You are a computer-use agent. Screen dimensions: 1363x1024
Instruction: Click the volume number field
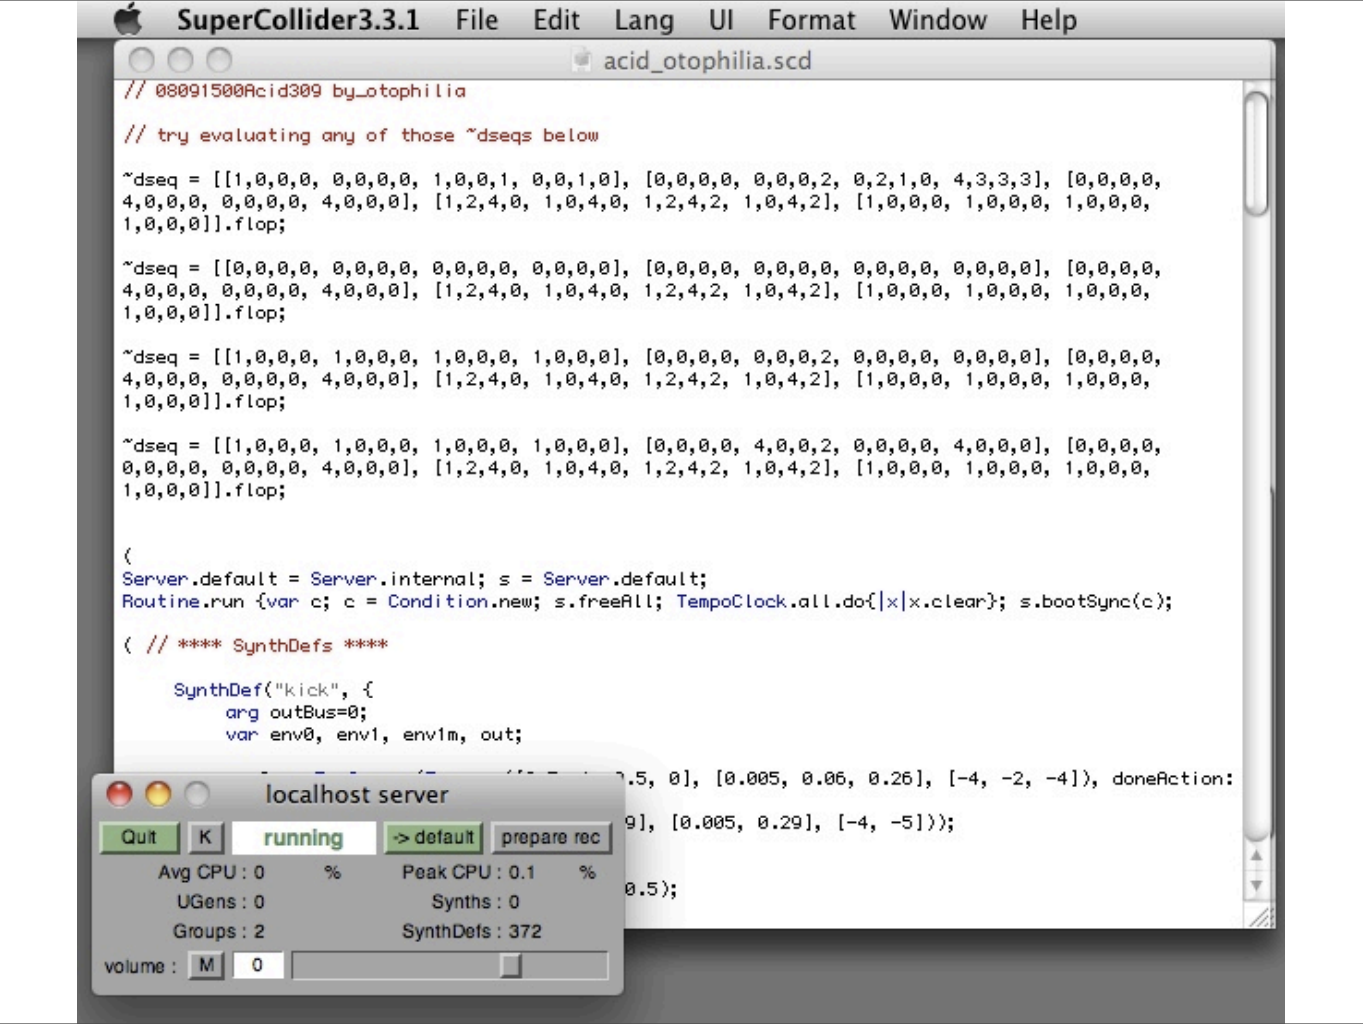point(258,965)
